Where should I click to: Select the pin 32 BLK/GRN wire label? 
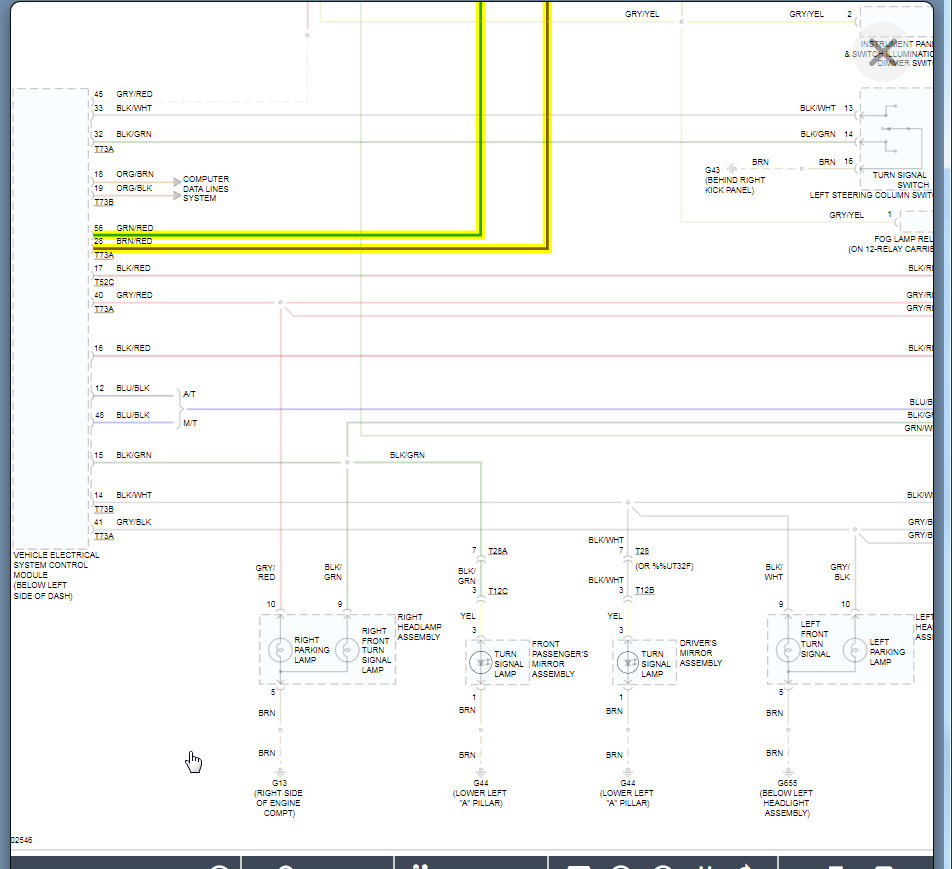(x=134, y=134)
